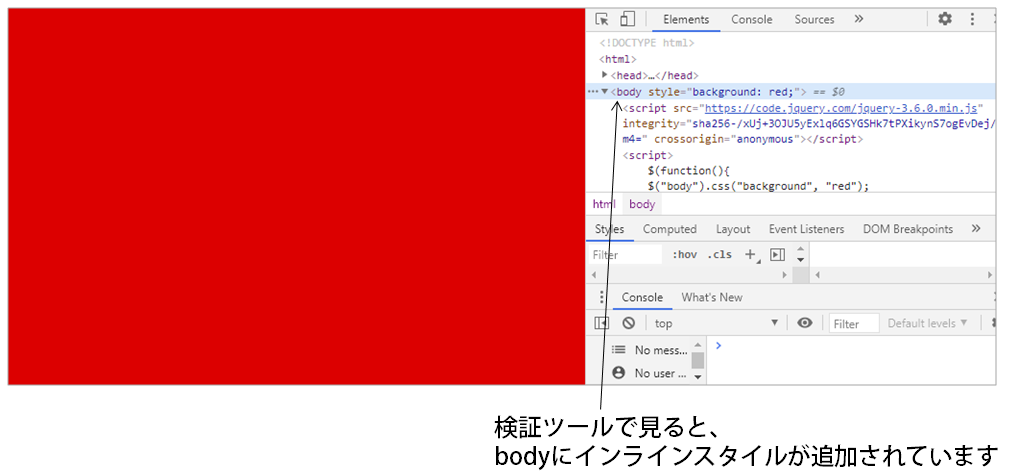Click the console prompt chevron
This screenshot has height=473, width=1009.
point(718,346)
